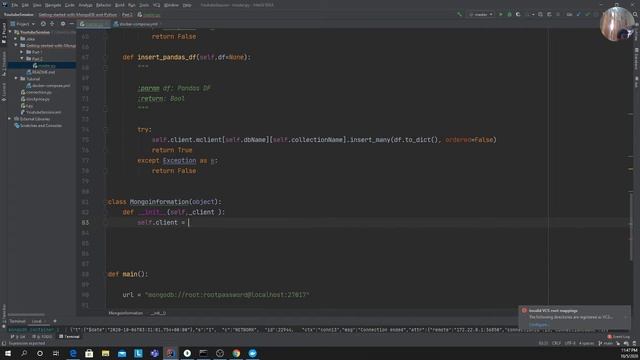
Task: Open Microsoft Store from the taskbar
Action: pyautogui.click(x=89, y=353)
